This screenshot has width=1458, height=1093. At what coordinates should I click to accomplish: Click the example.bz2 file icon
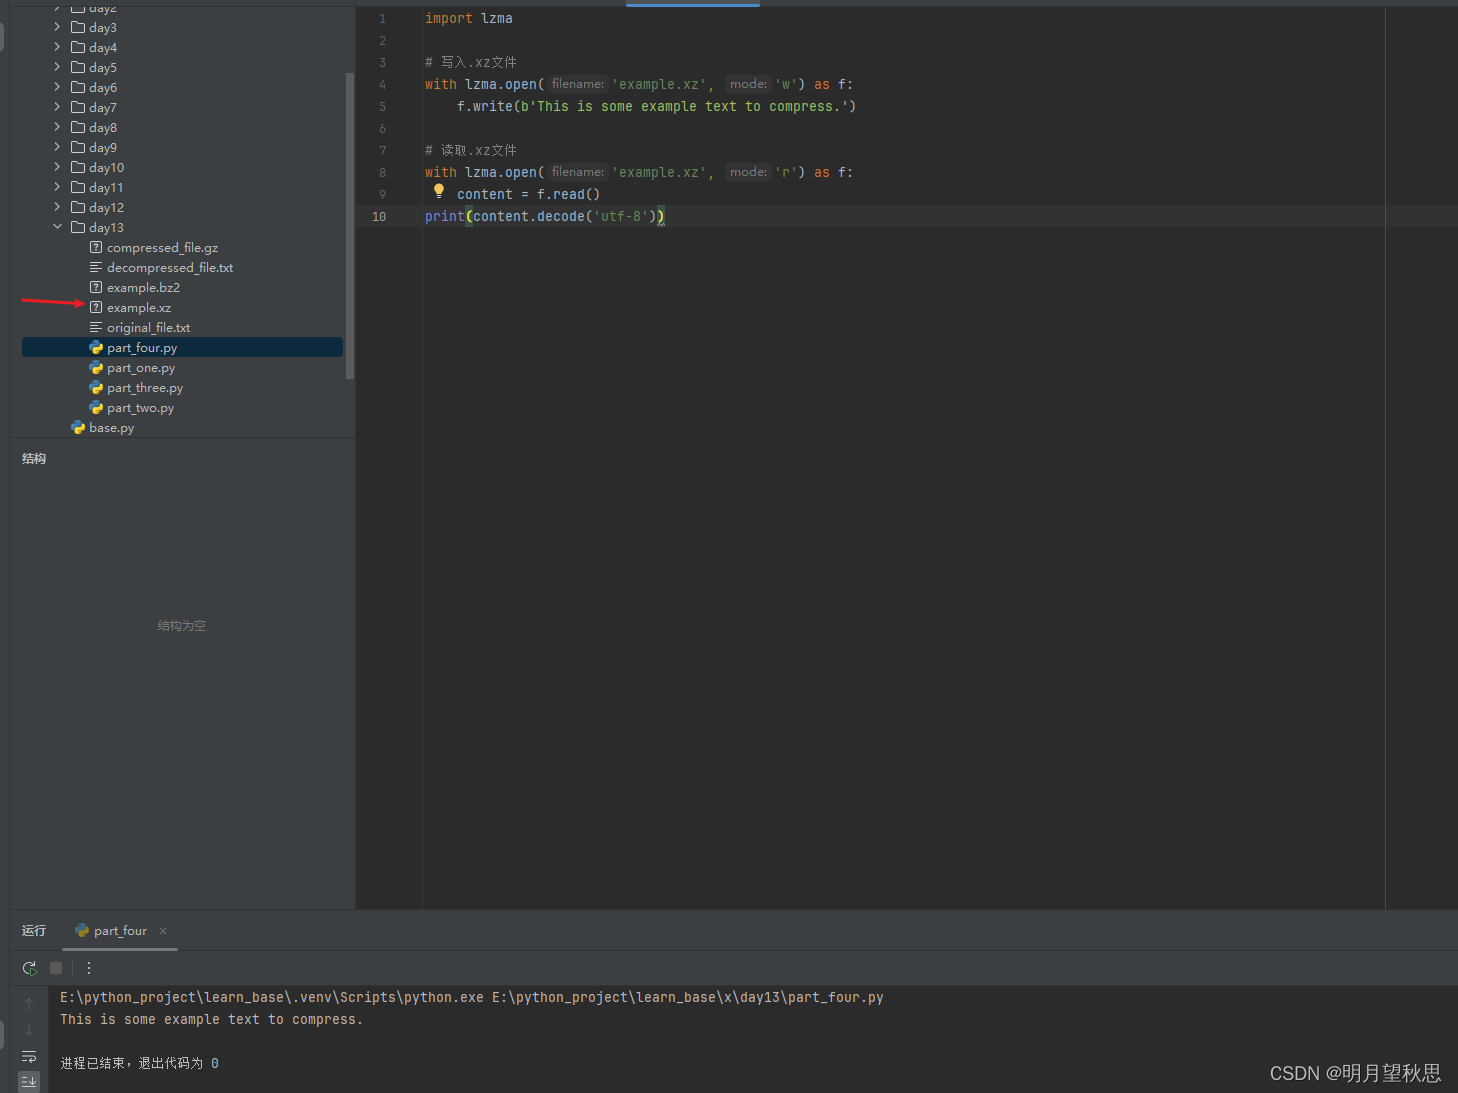tap(96, 287)
